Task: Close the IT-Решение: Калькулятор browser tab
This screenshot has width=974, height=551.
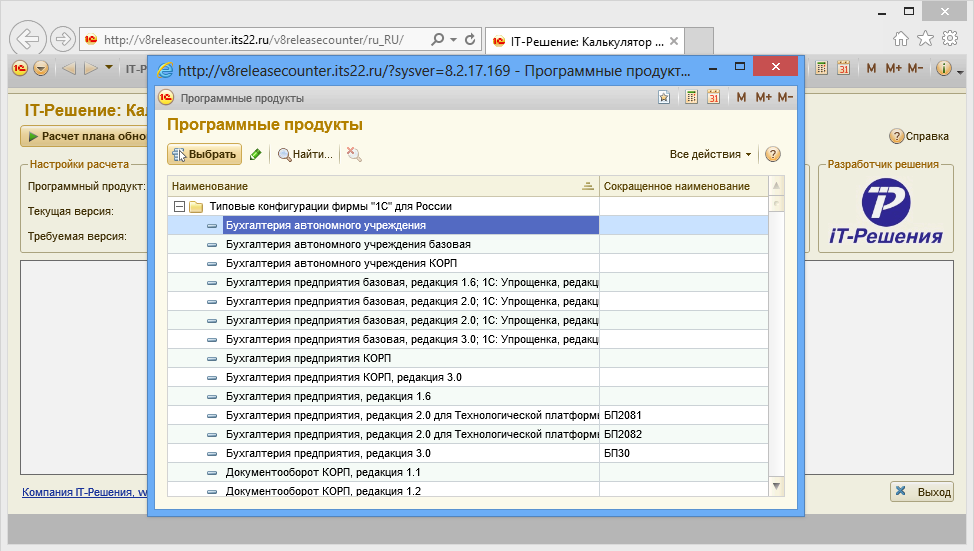Action: click(674, 42)
